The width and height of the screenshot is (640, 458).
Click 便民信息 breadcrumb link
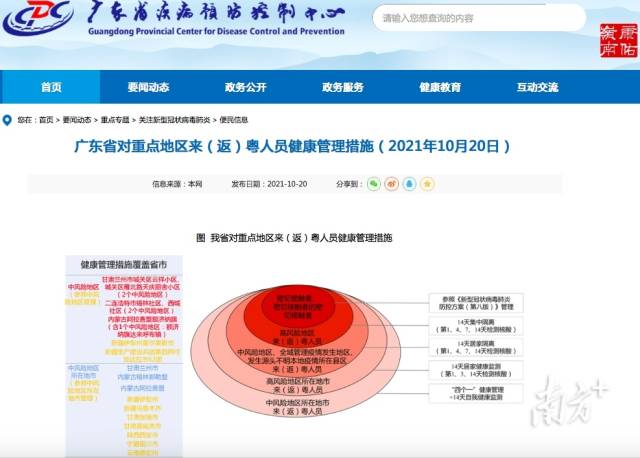234,120
